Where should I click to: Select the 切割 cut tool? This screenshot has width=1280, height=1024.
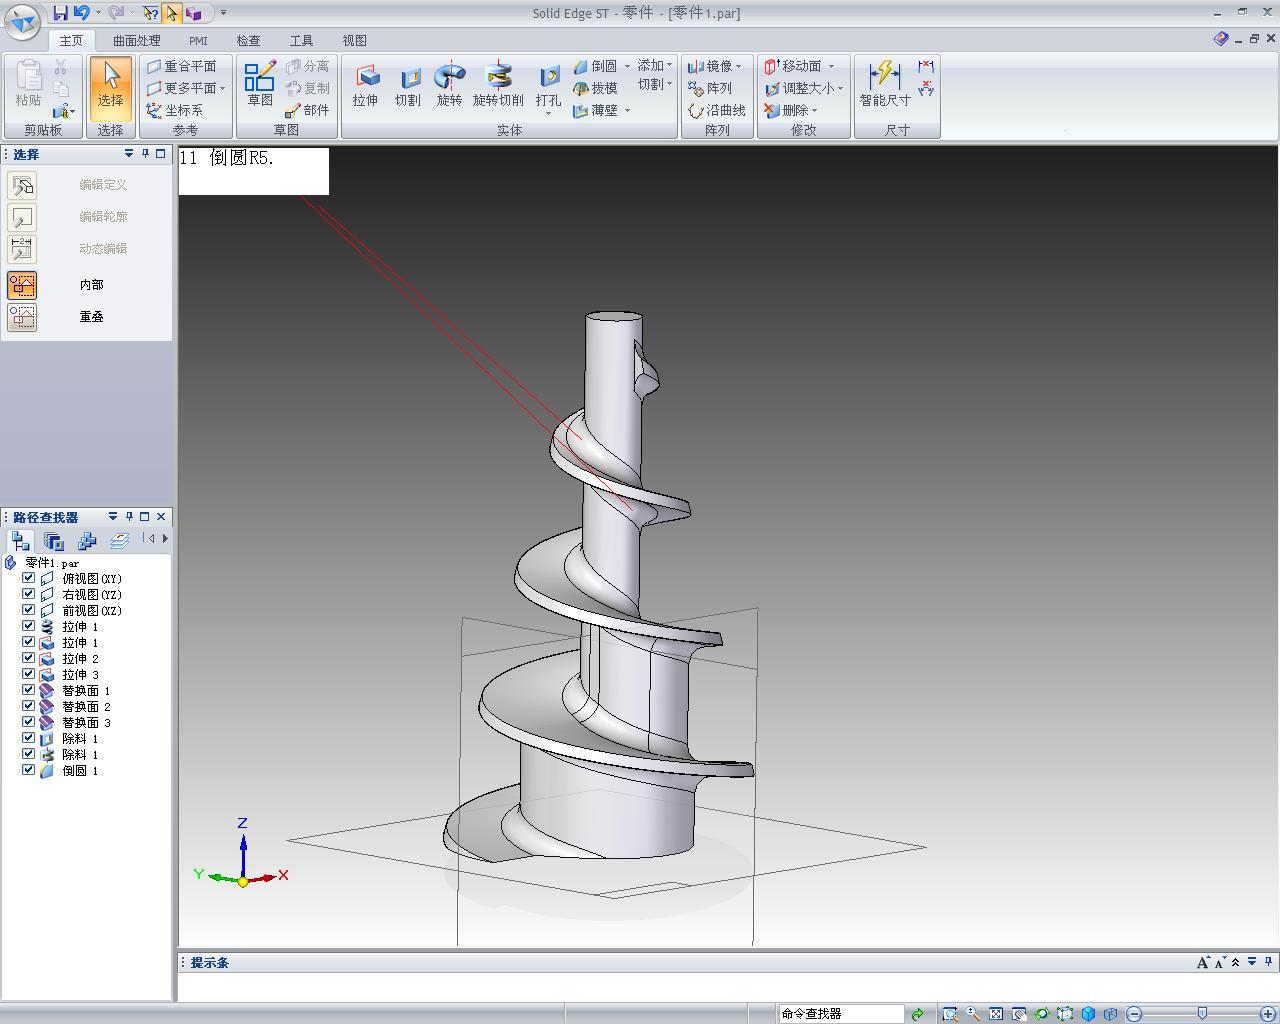point(408,86)
